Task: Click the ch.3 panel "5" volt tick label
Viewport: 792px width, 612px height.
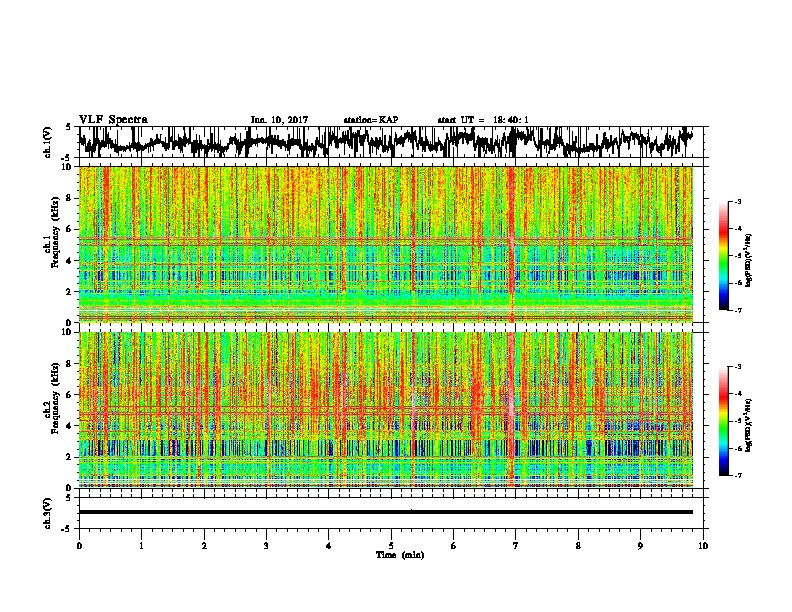Action: click(69, 498)
